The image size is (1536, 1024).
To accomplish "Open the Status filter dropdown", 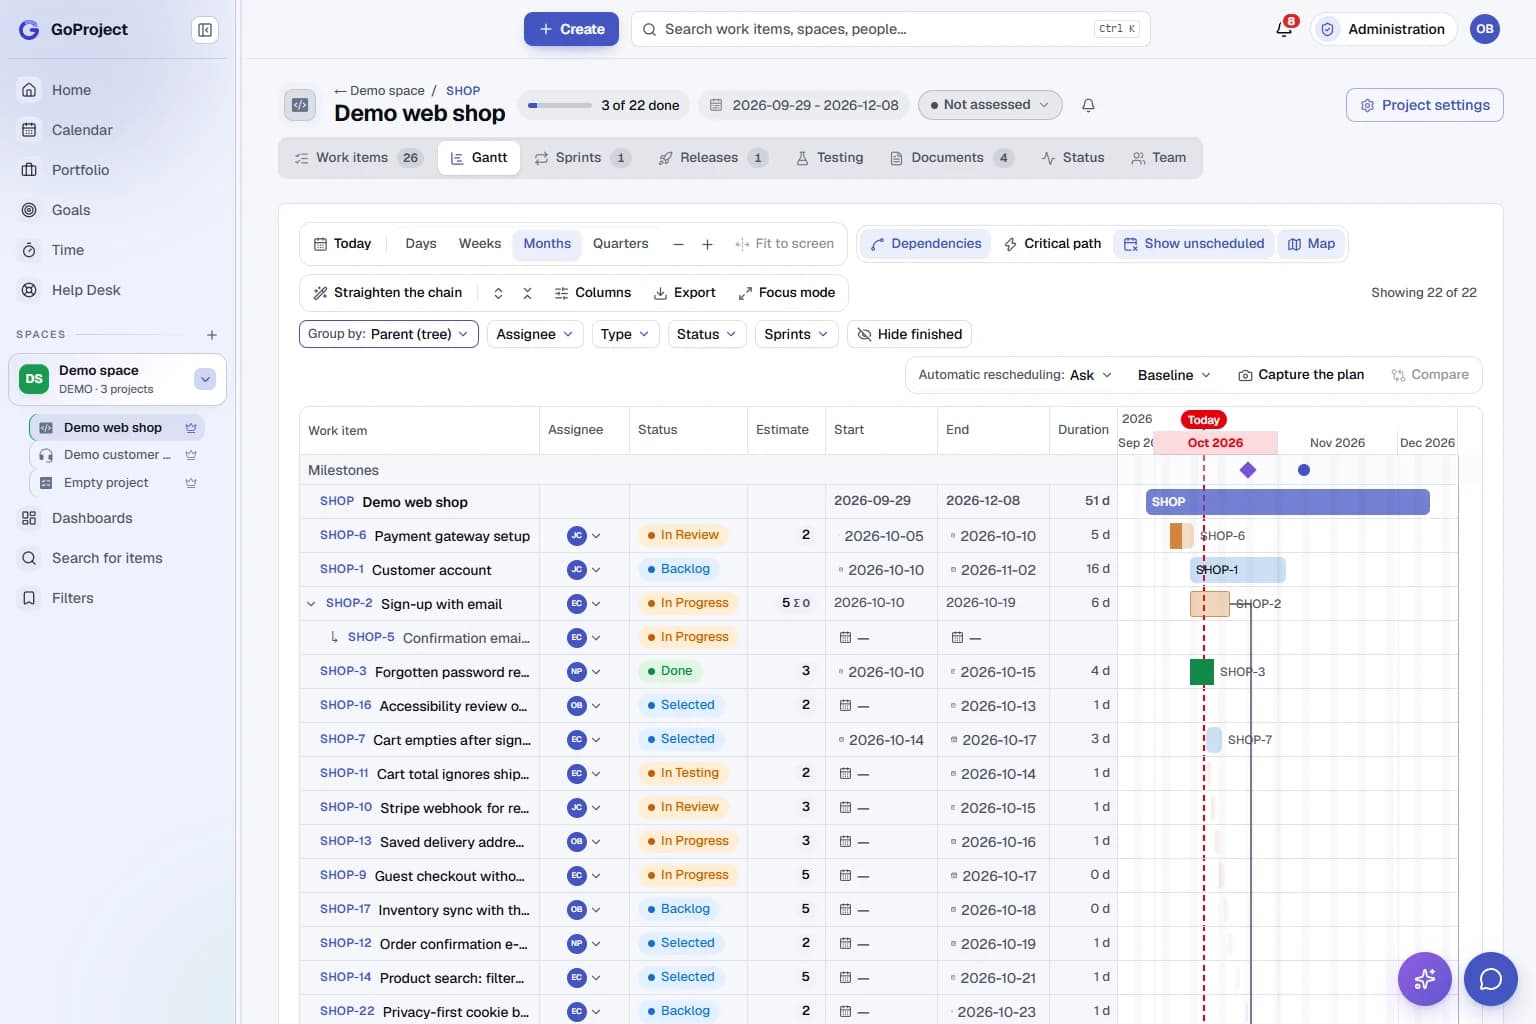I will tap(706, 334).
